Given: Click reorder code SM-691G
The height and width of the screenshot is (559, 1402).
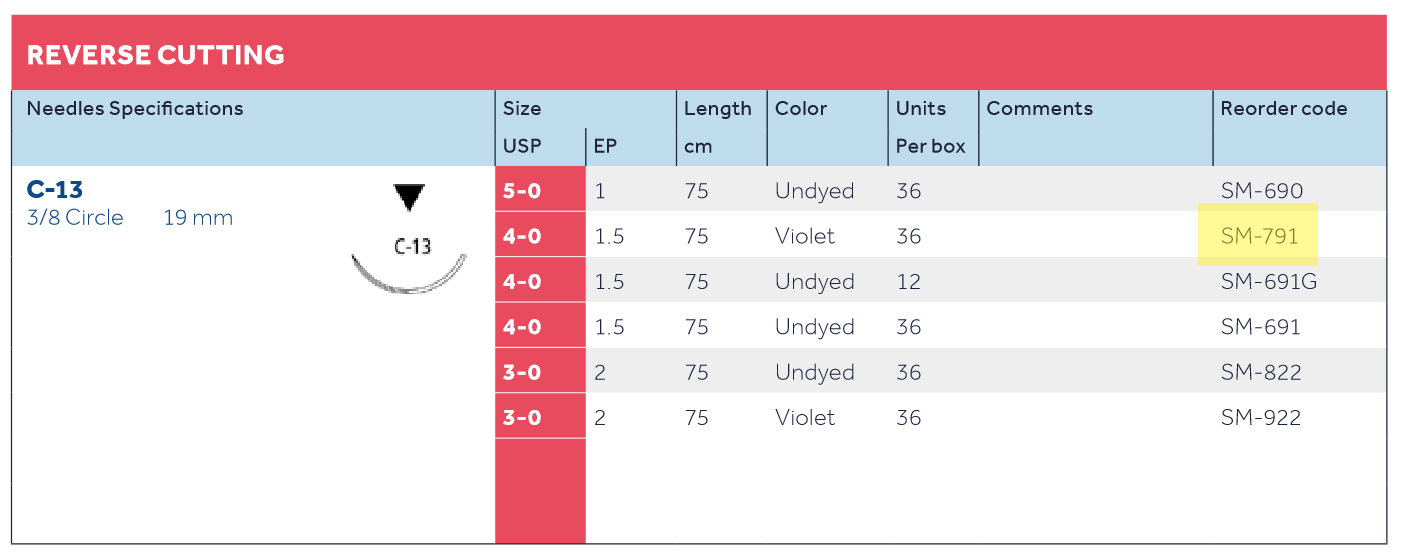Looking at the screenshot, I should pyautogui.click(x=1268, y=282).
